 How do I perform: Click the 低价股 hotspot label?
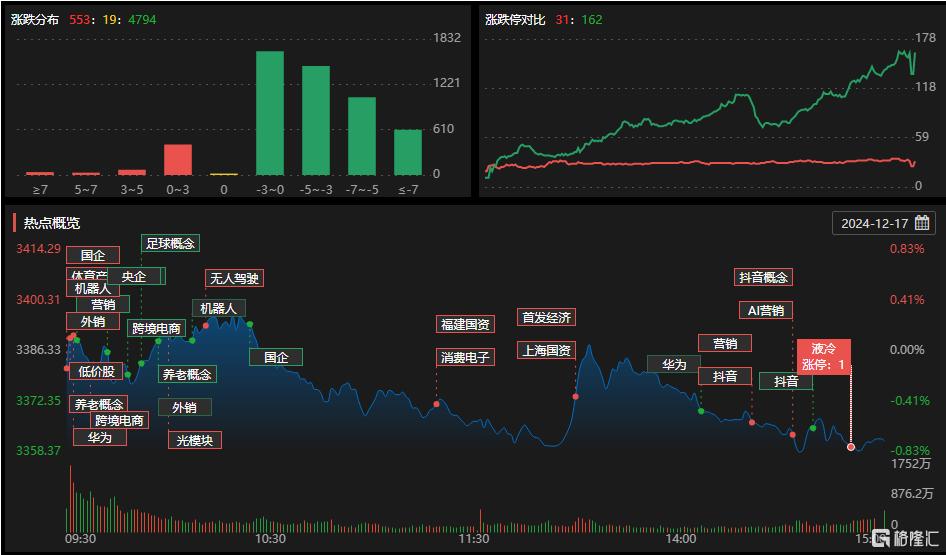(x=96, y=372)
